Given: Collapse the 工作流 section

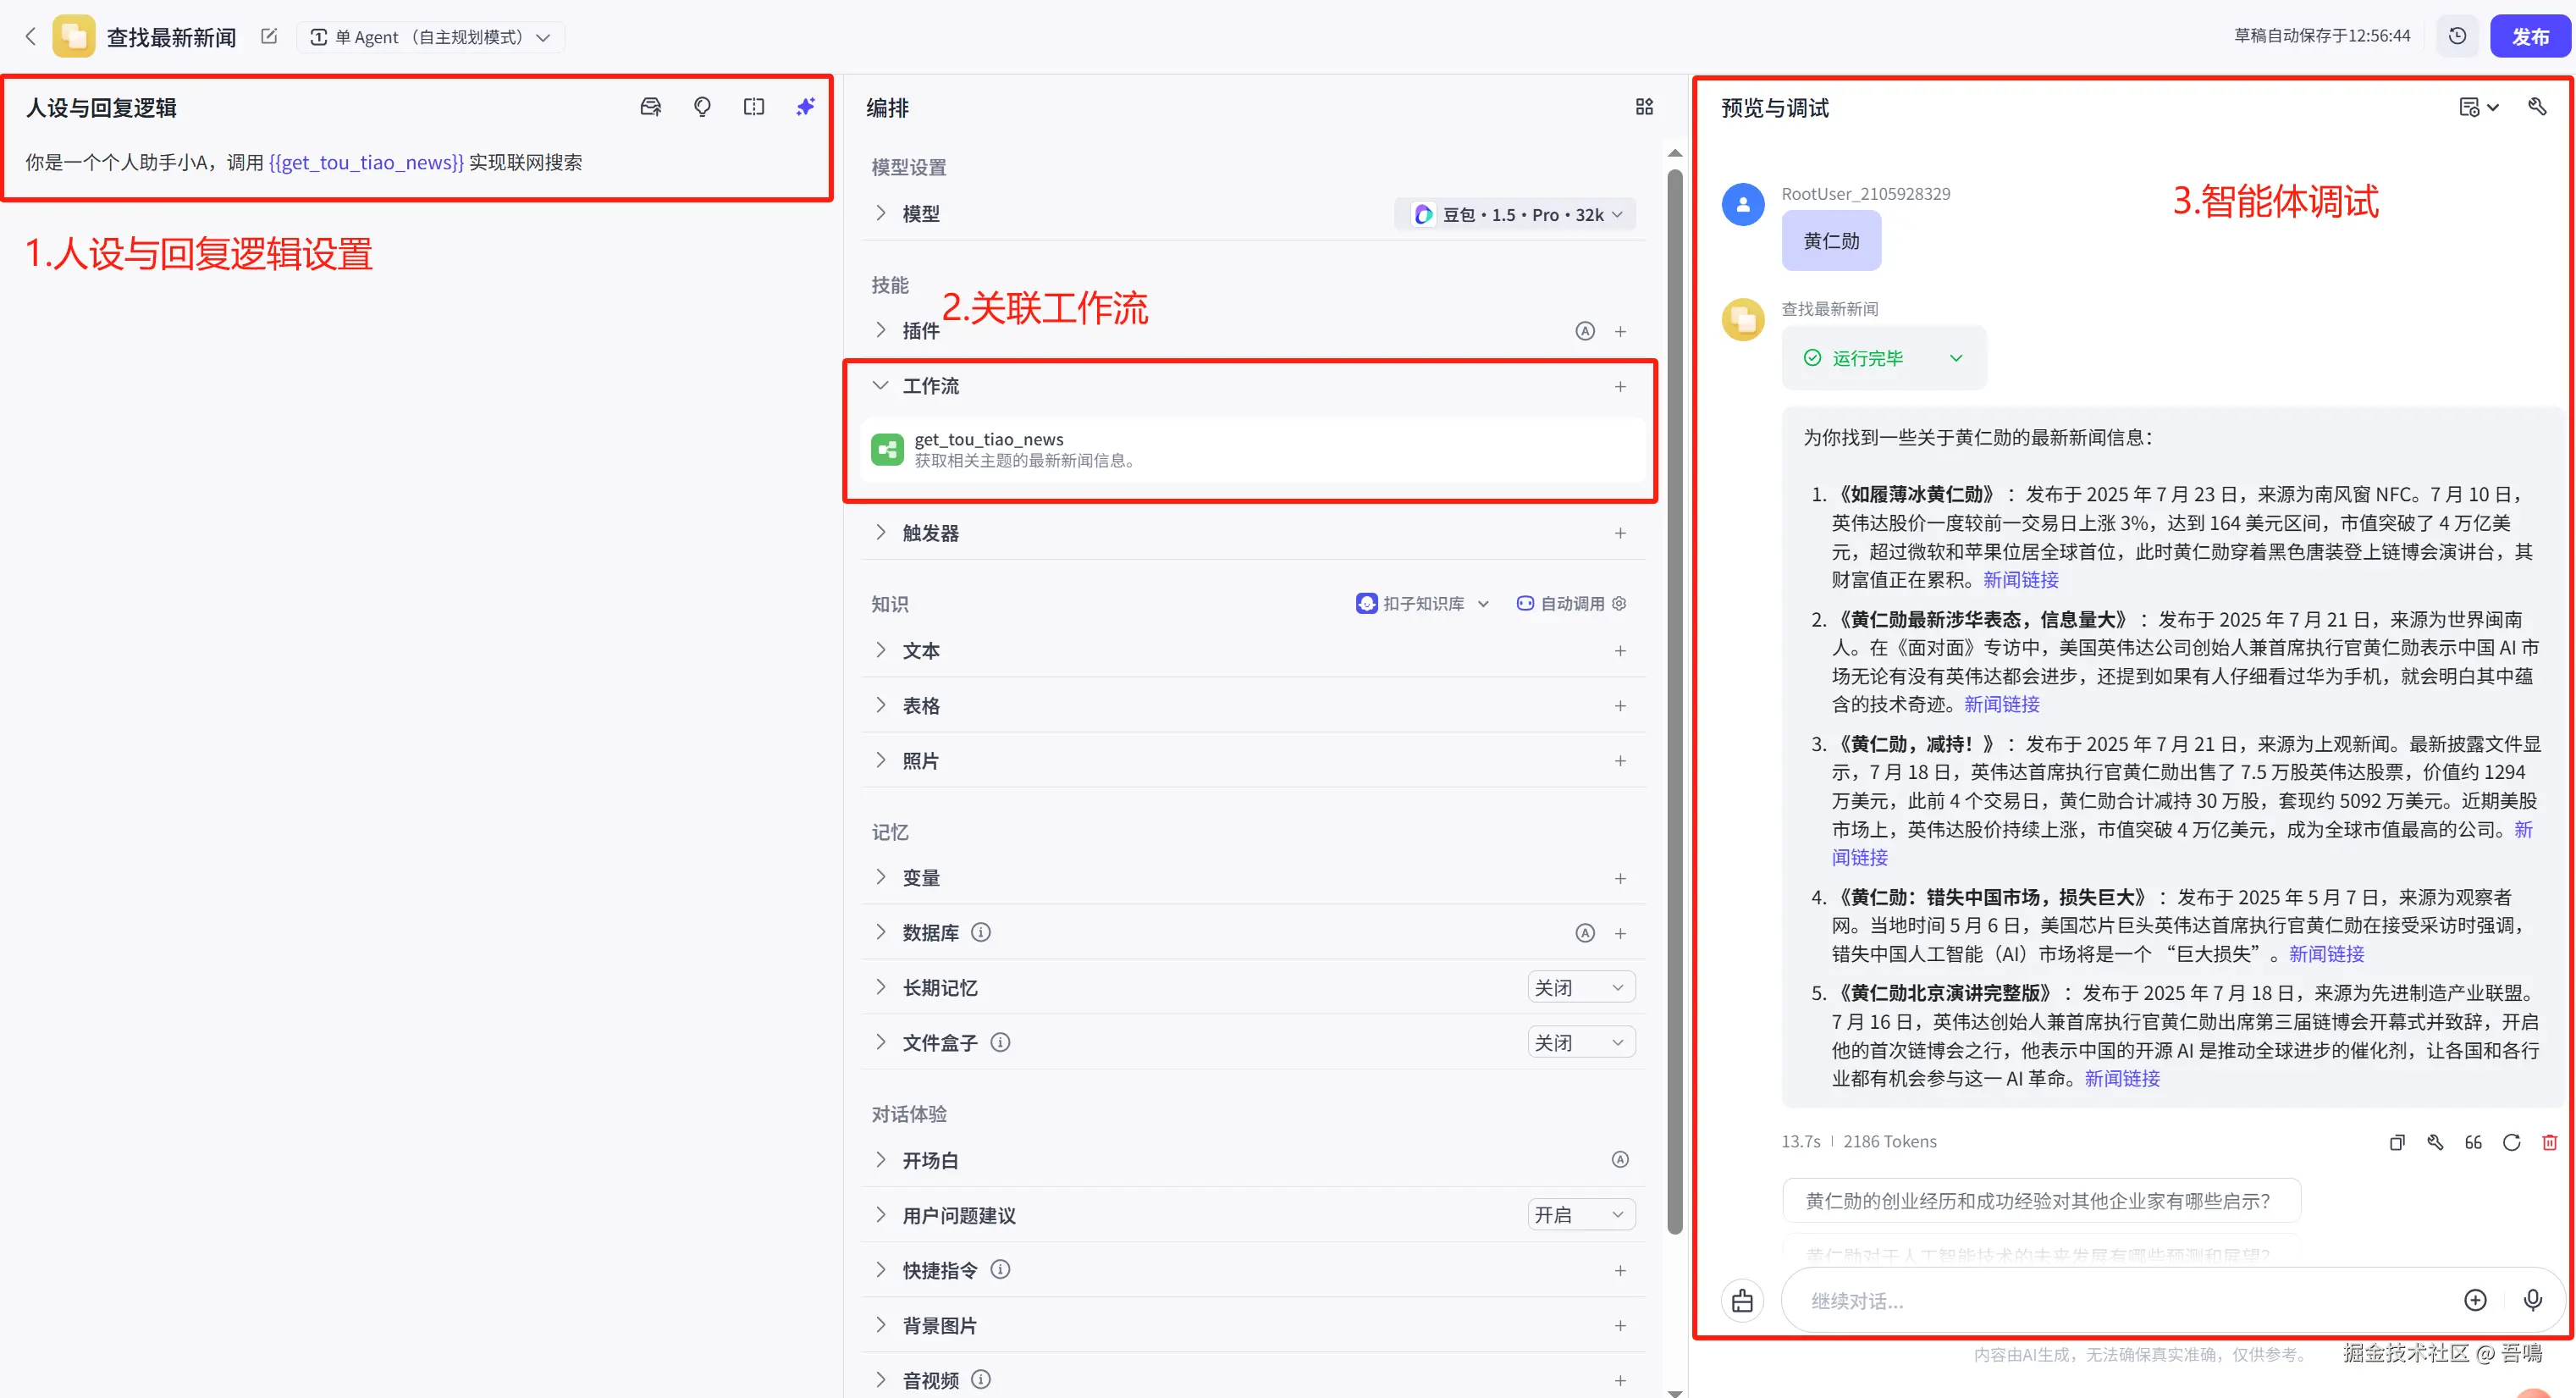Looking at the screenshot, I should point(880,386).
